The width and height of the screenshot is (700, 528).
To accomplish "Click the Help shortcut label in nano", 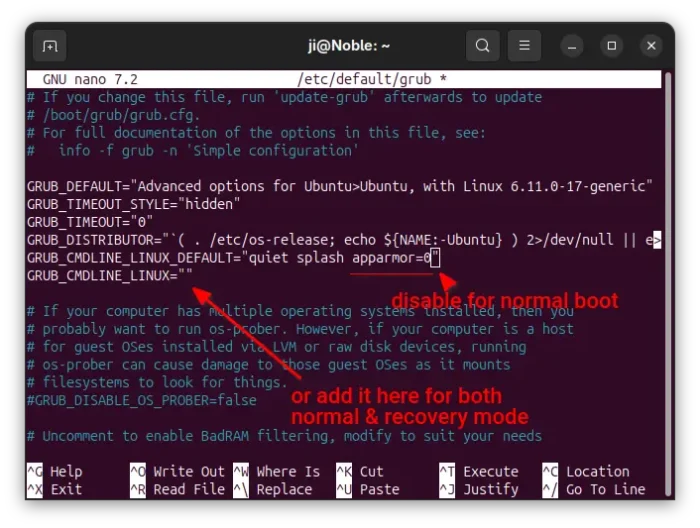I will click(66, 471).
